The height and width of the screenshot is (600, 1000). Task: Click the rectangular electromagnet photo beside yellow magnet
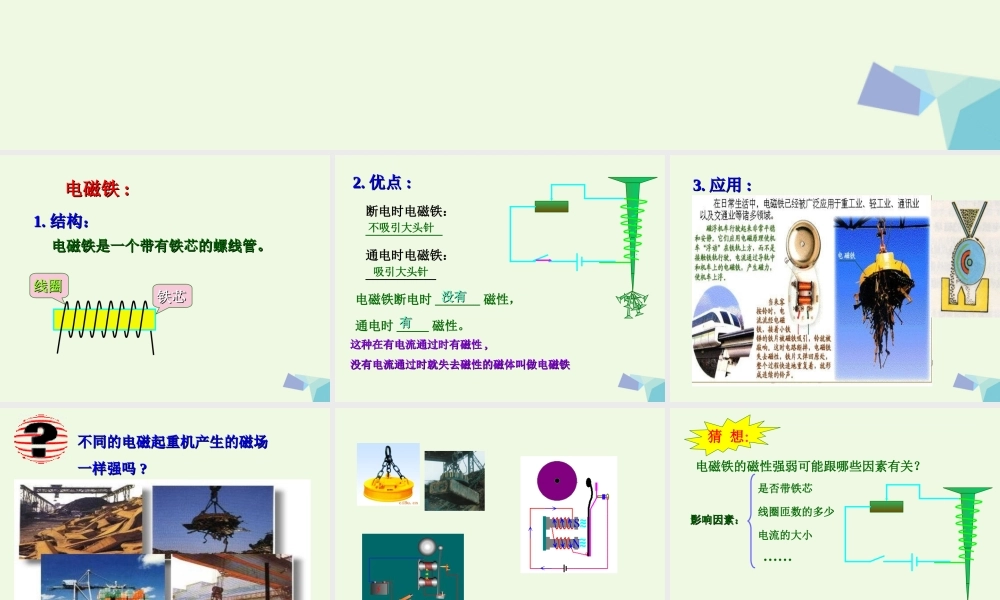(x=455, y=481)
